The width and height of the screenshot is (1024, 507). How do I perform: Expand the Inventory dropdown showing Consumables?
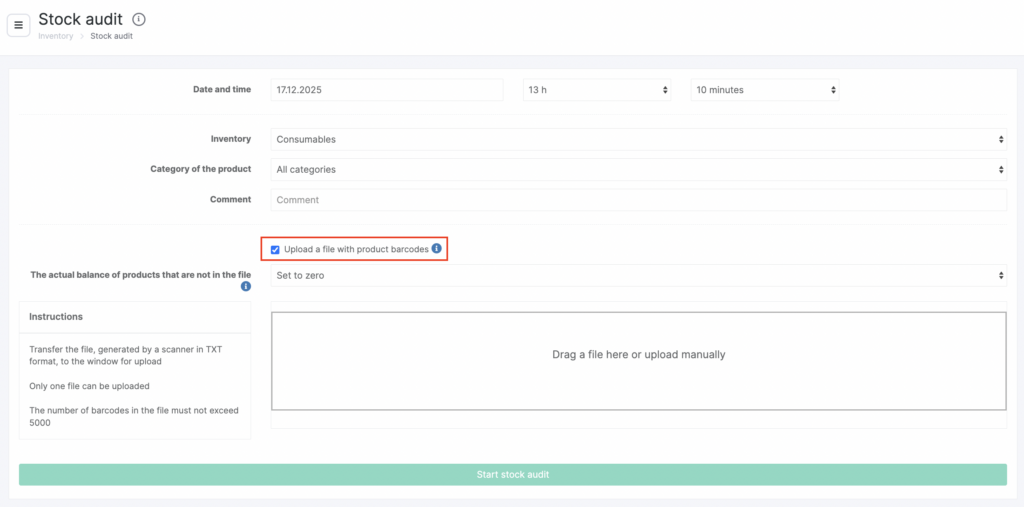tap(638, 140)
